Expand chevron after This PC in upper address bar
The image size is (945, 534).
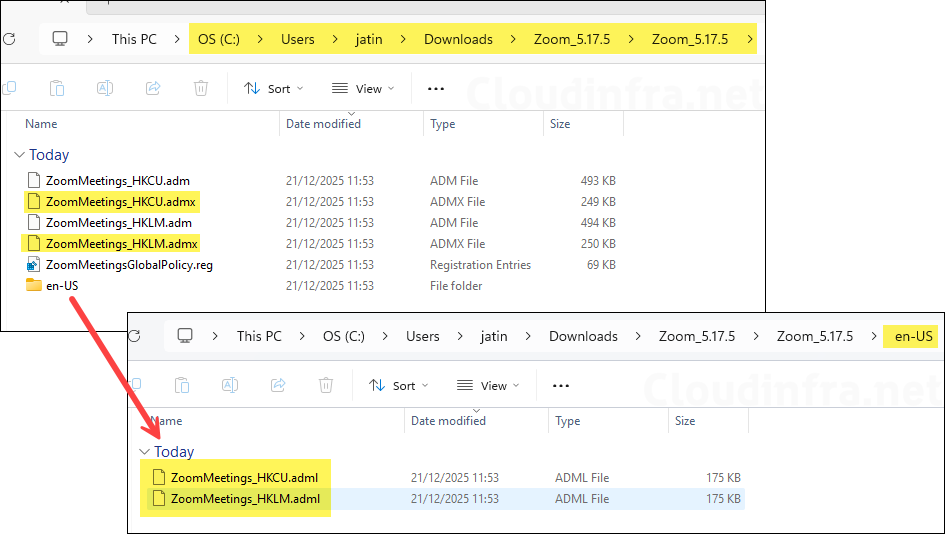[177, 39]
